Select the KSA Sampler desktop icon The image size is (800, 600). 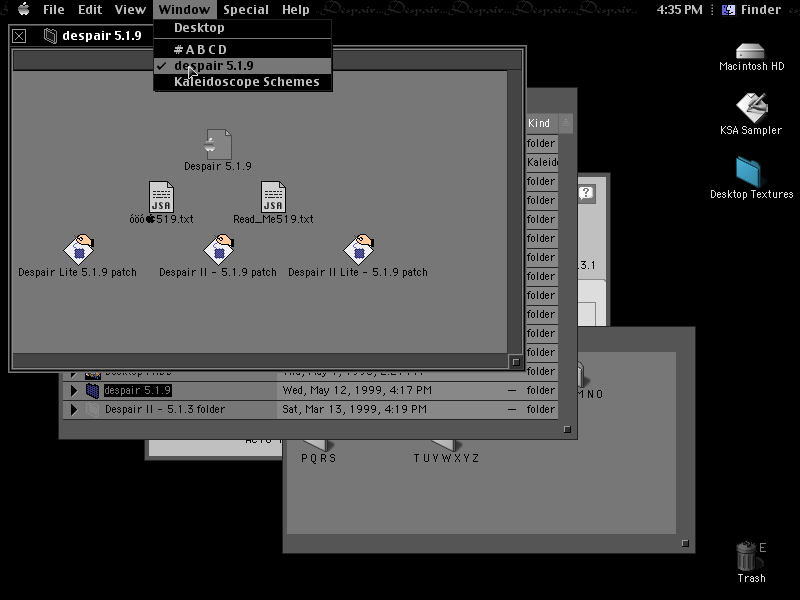point(751,107)
